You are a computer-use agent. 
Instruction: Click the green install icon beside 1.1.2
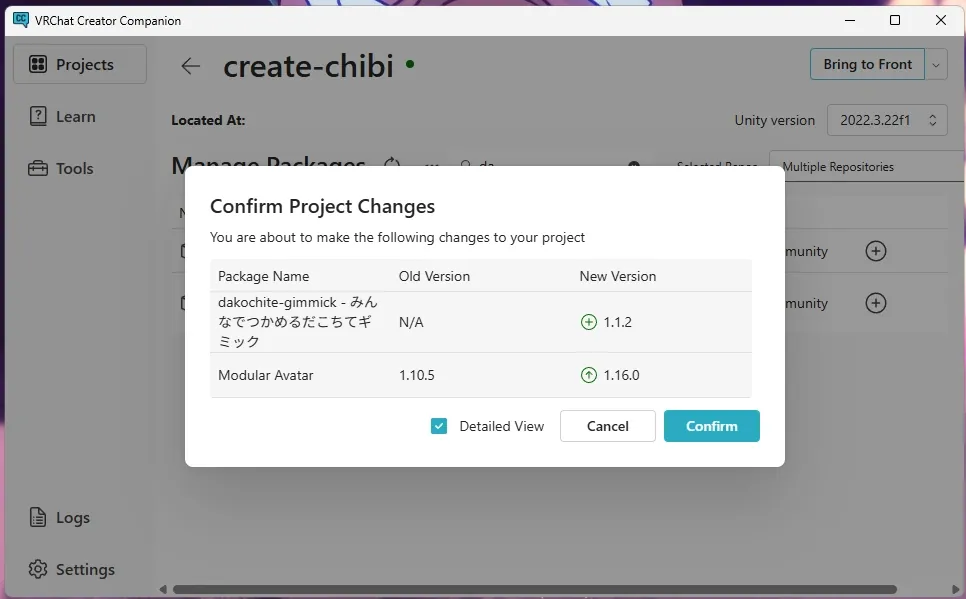[588, 322]
